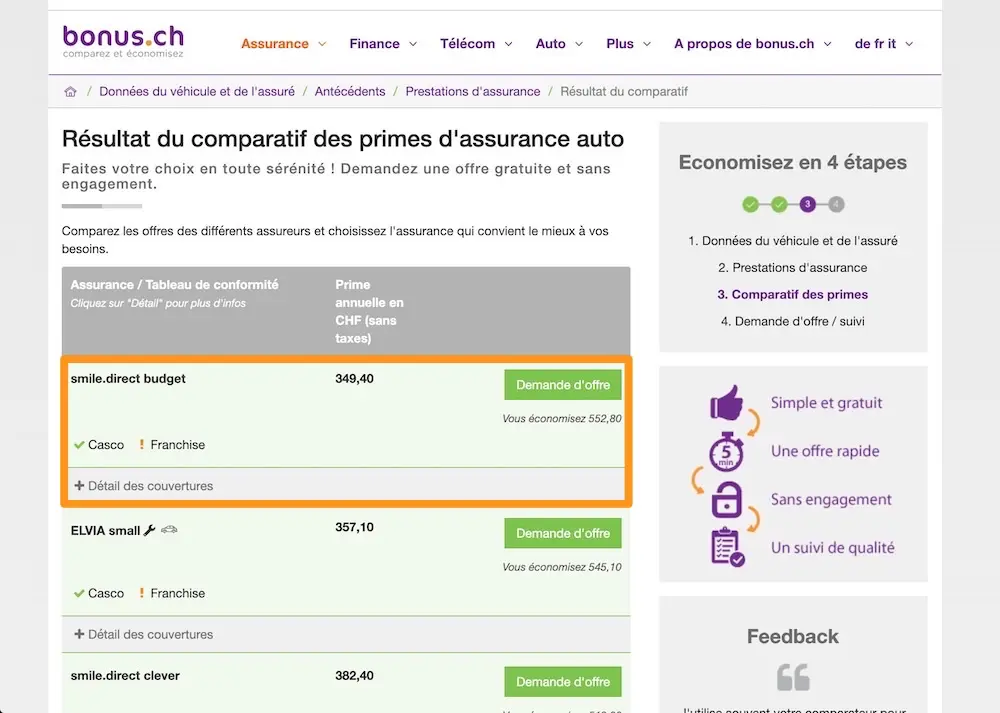This screenshot has width=1000, height=713.
Task: Click the first green checkmark step circle
Action: point(751,205)
